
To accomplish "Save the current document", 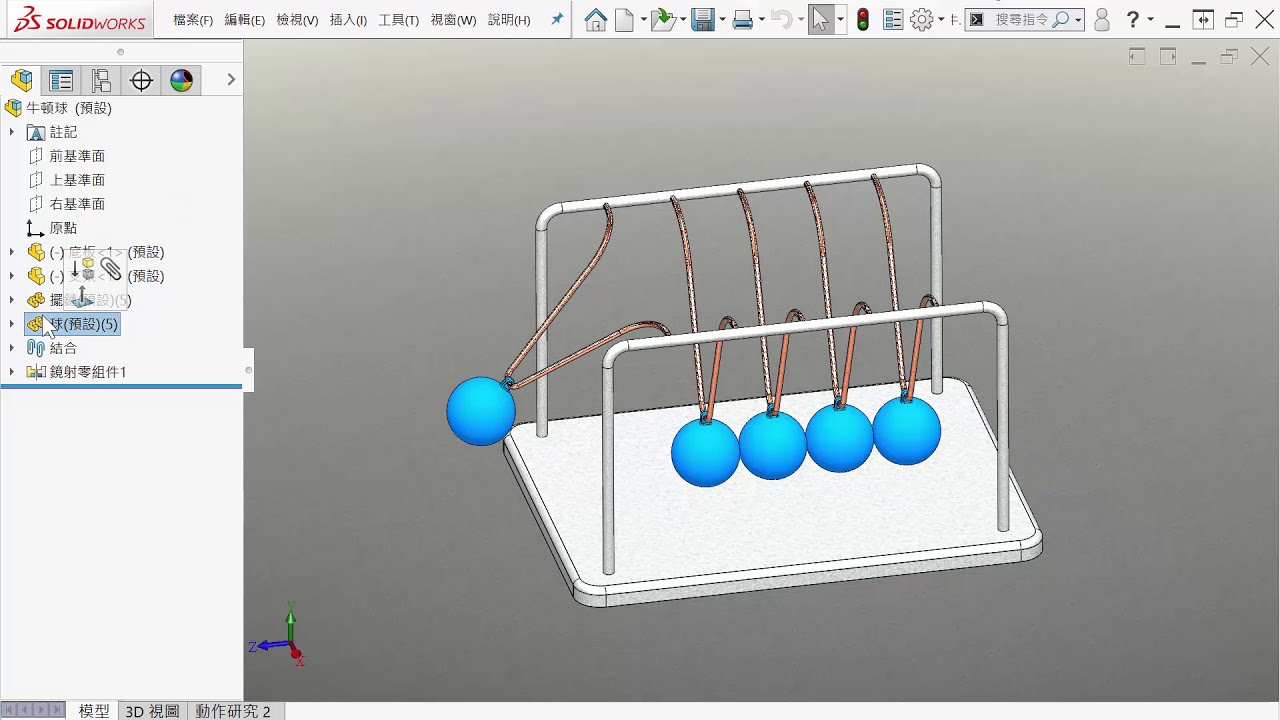I will [x=702, y=20].
